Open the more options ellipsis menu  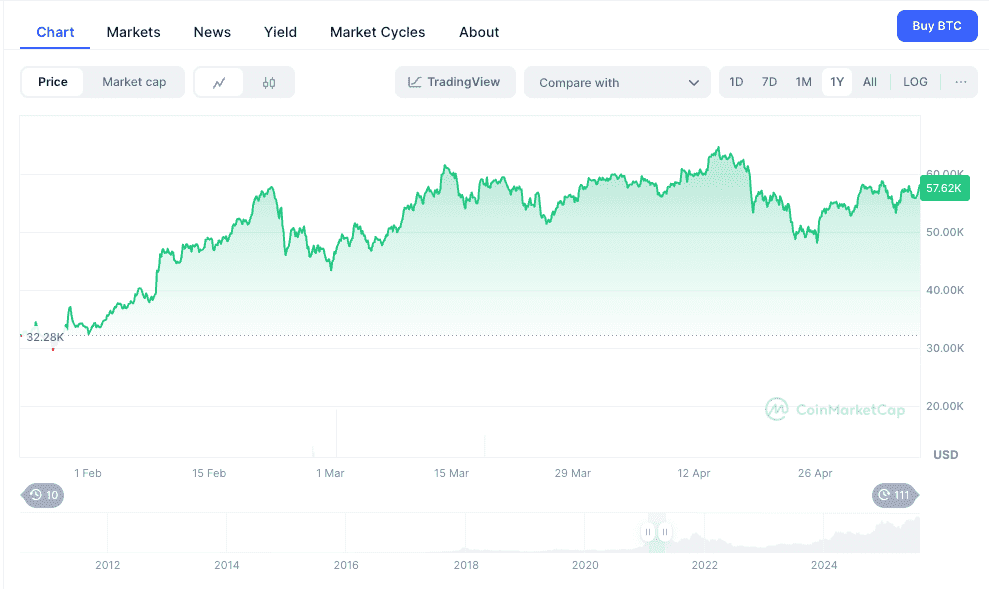pos(961,82)
